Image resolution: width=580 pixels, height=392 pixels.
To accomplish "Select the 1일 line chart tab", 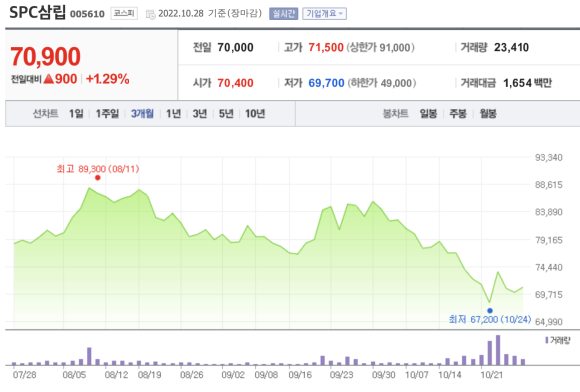I will click(x=76, y=114).
